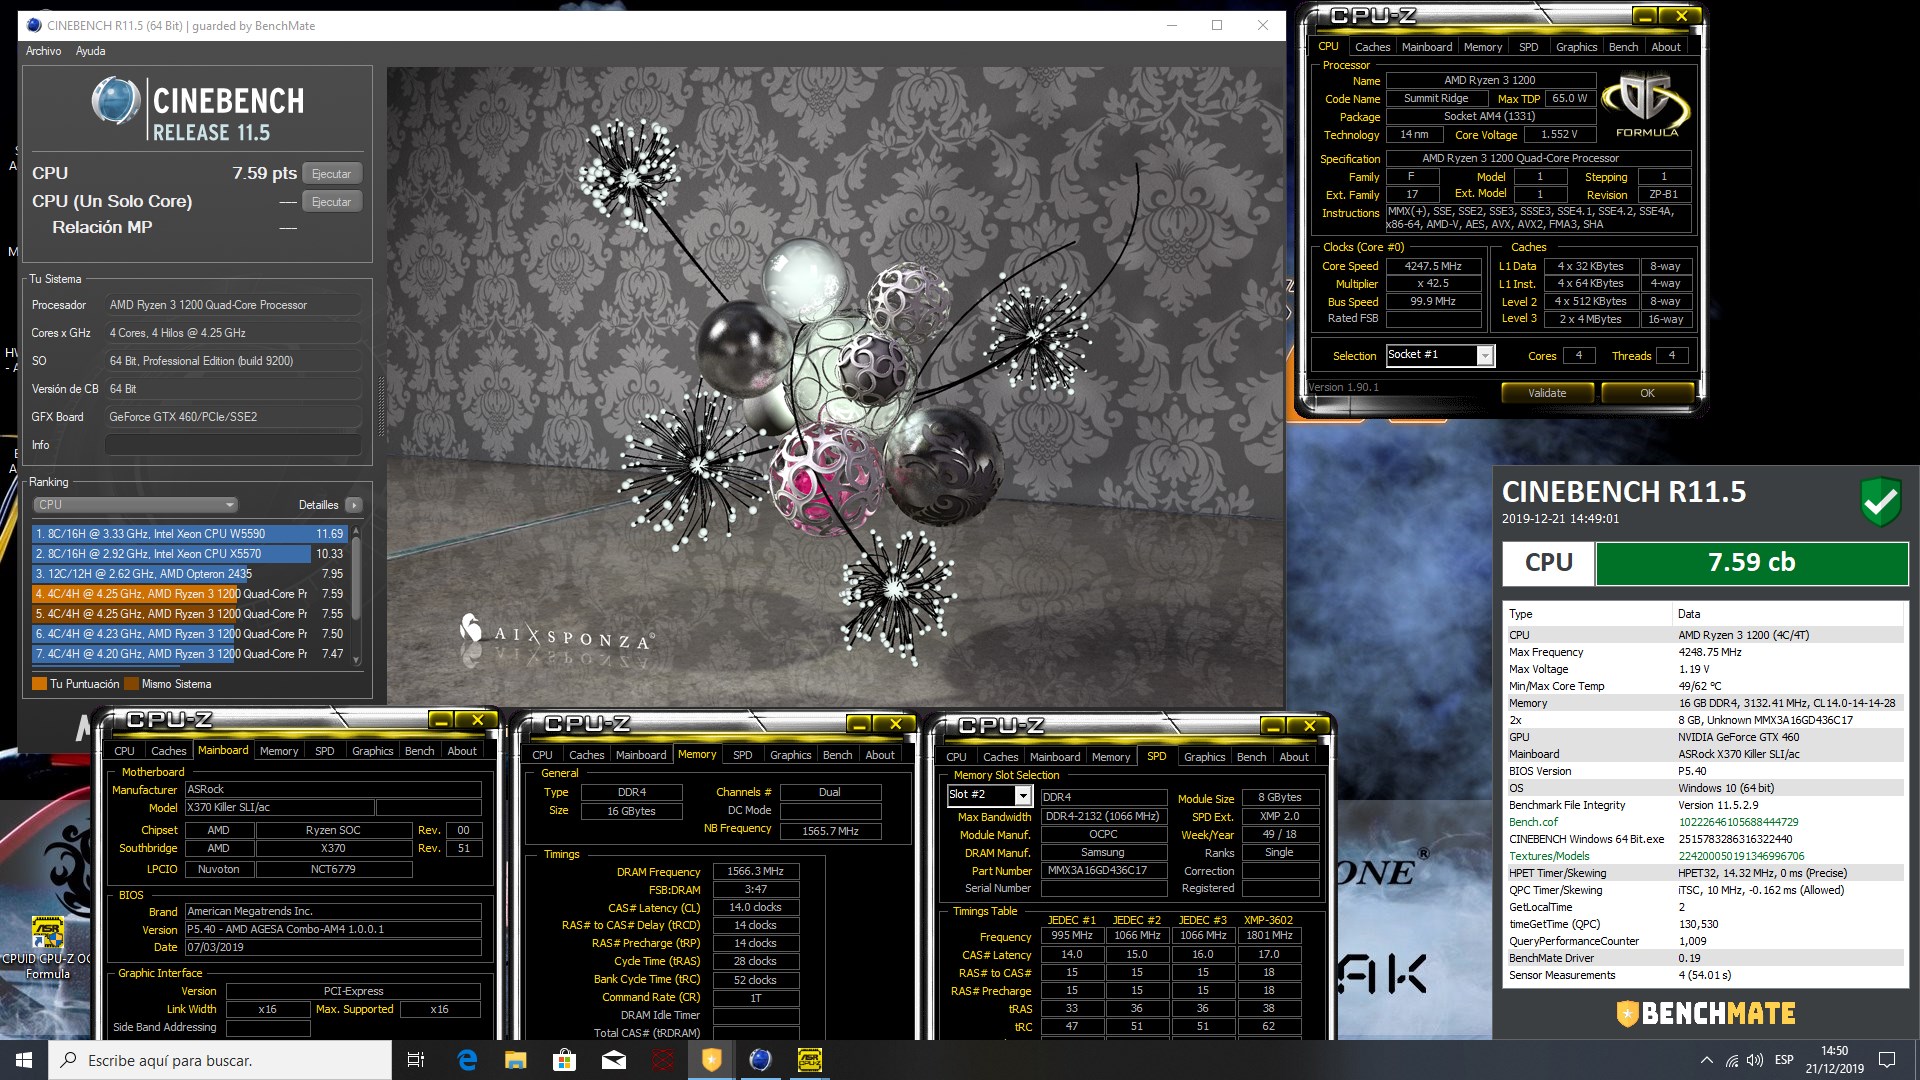This screenshot has width=1920, height=1080.
Task: Select ranking row AMD Opteron 2435
Action: tap(190, 574)
